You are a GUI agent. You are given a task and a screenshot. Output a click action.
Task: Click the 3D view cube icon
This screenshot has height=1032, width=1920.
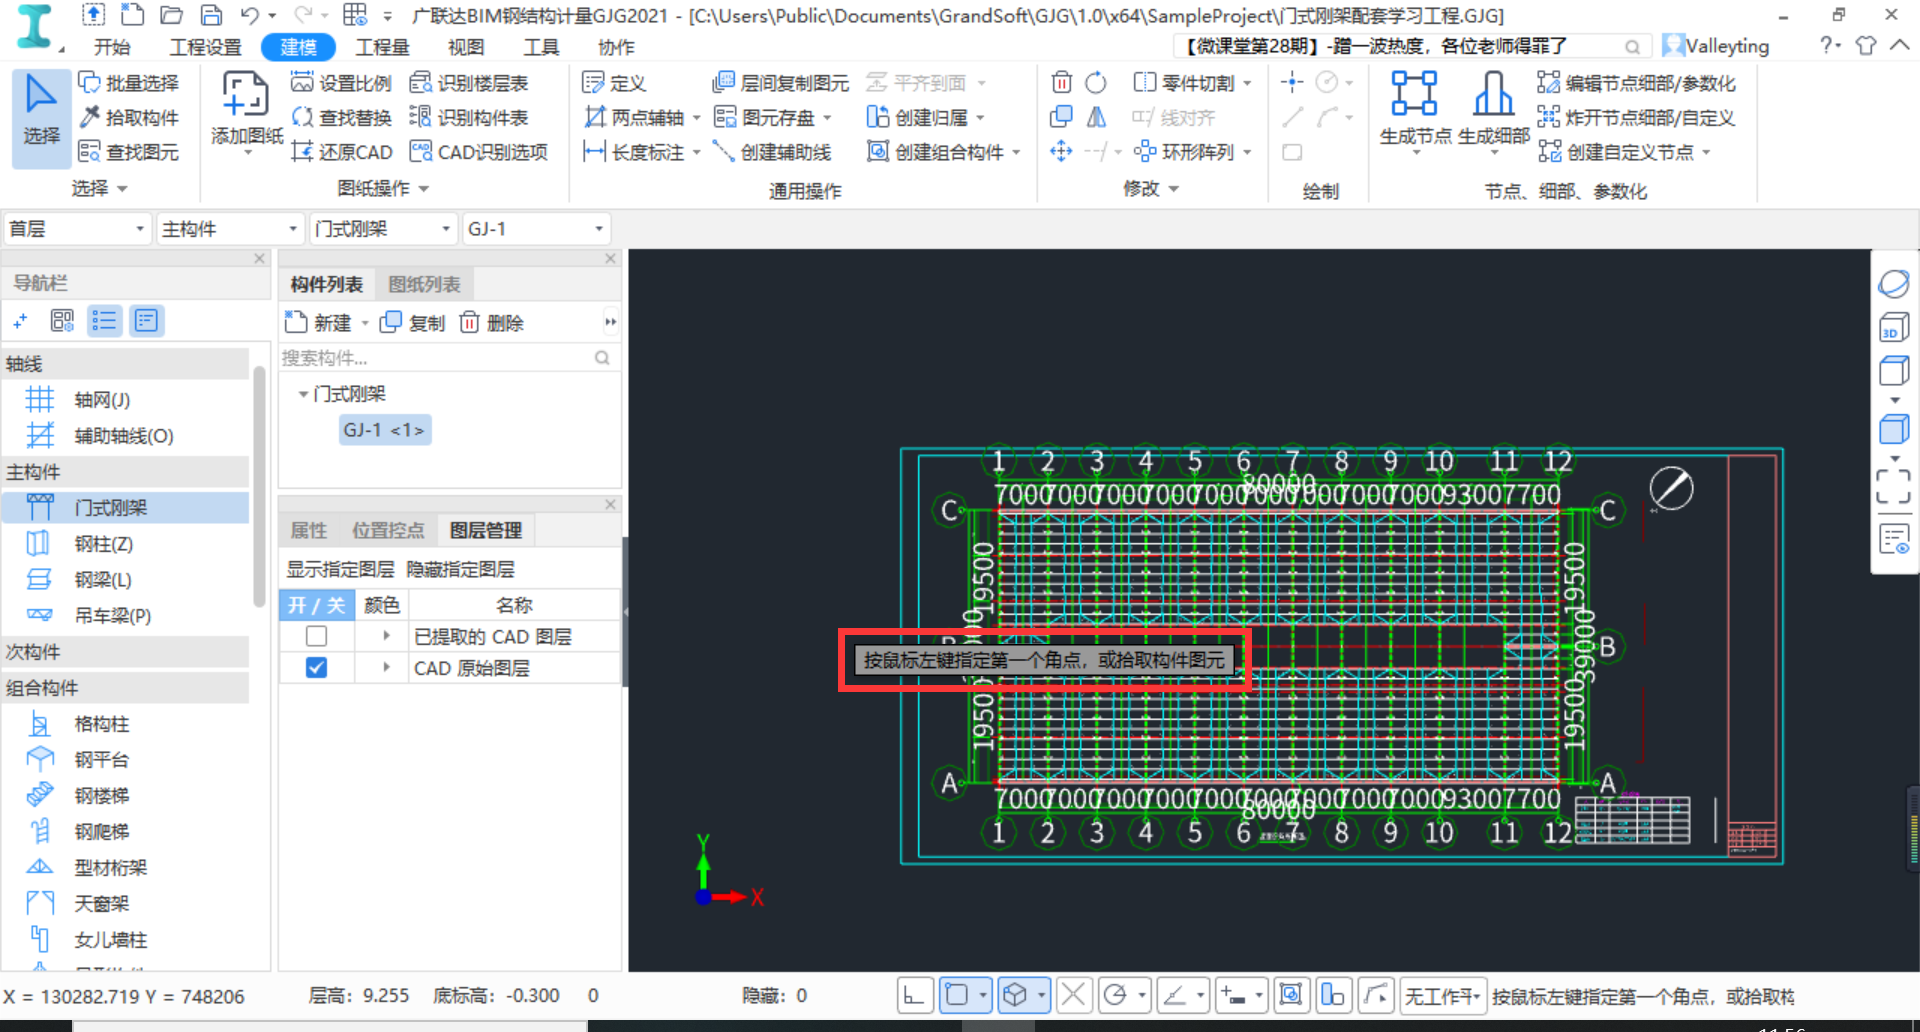[x=1894, y=327]
